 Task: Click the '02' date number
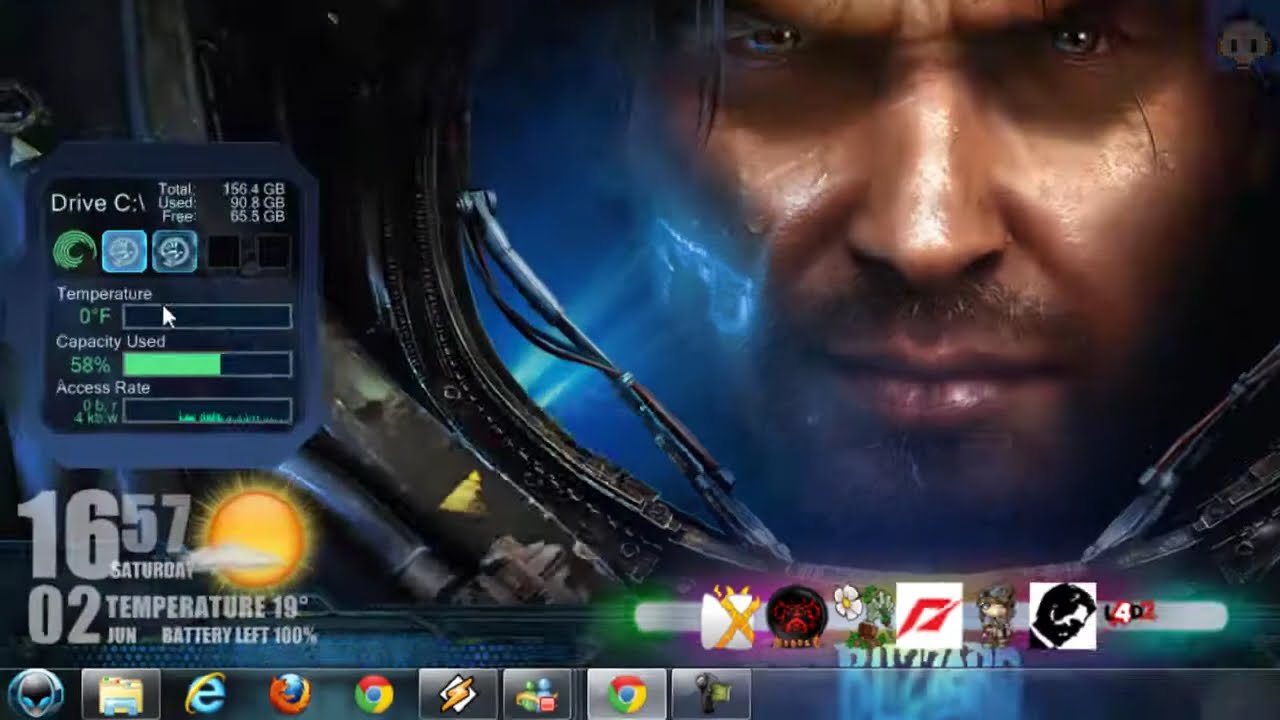pyautogui.click(x=64, y=615)
